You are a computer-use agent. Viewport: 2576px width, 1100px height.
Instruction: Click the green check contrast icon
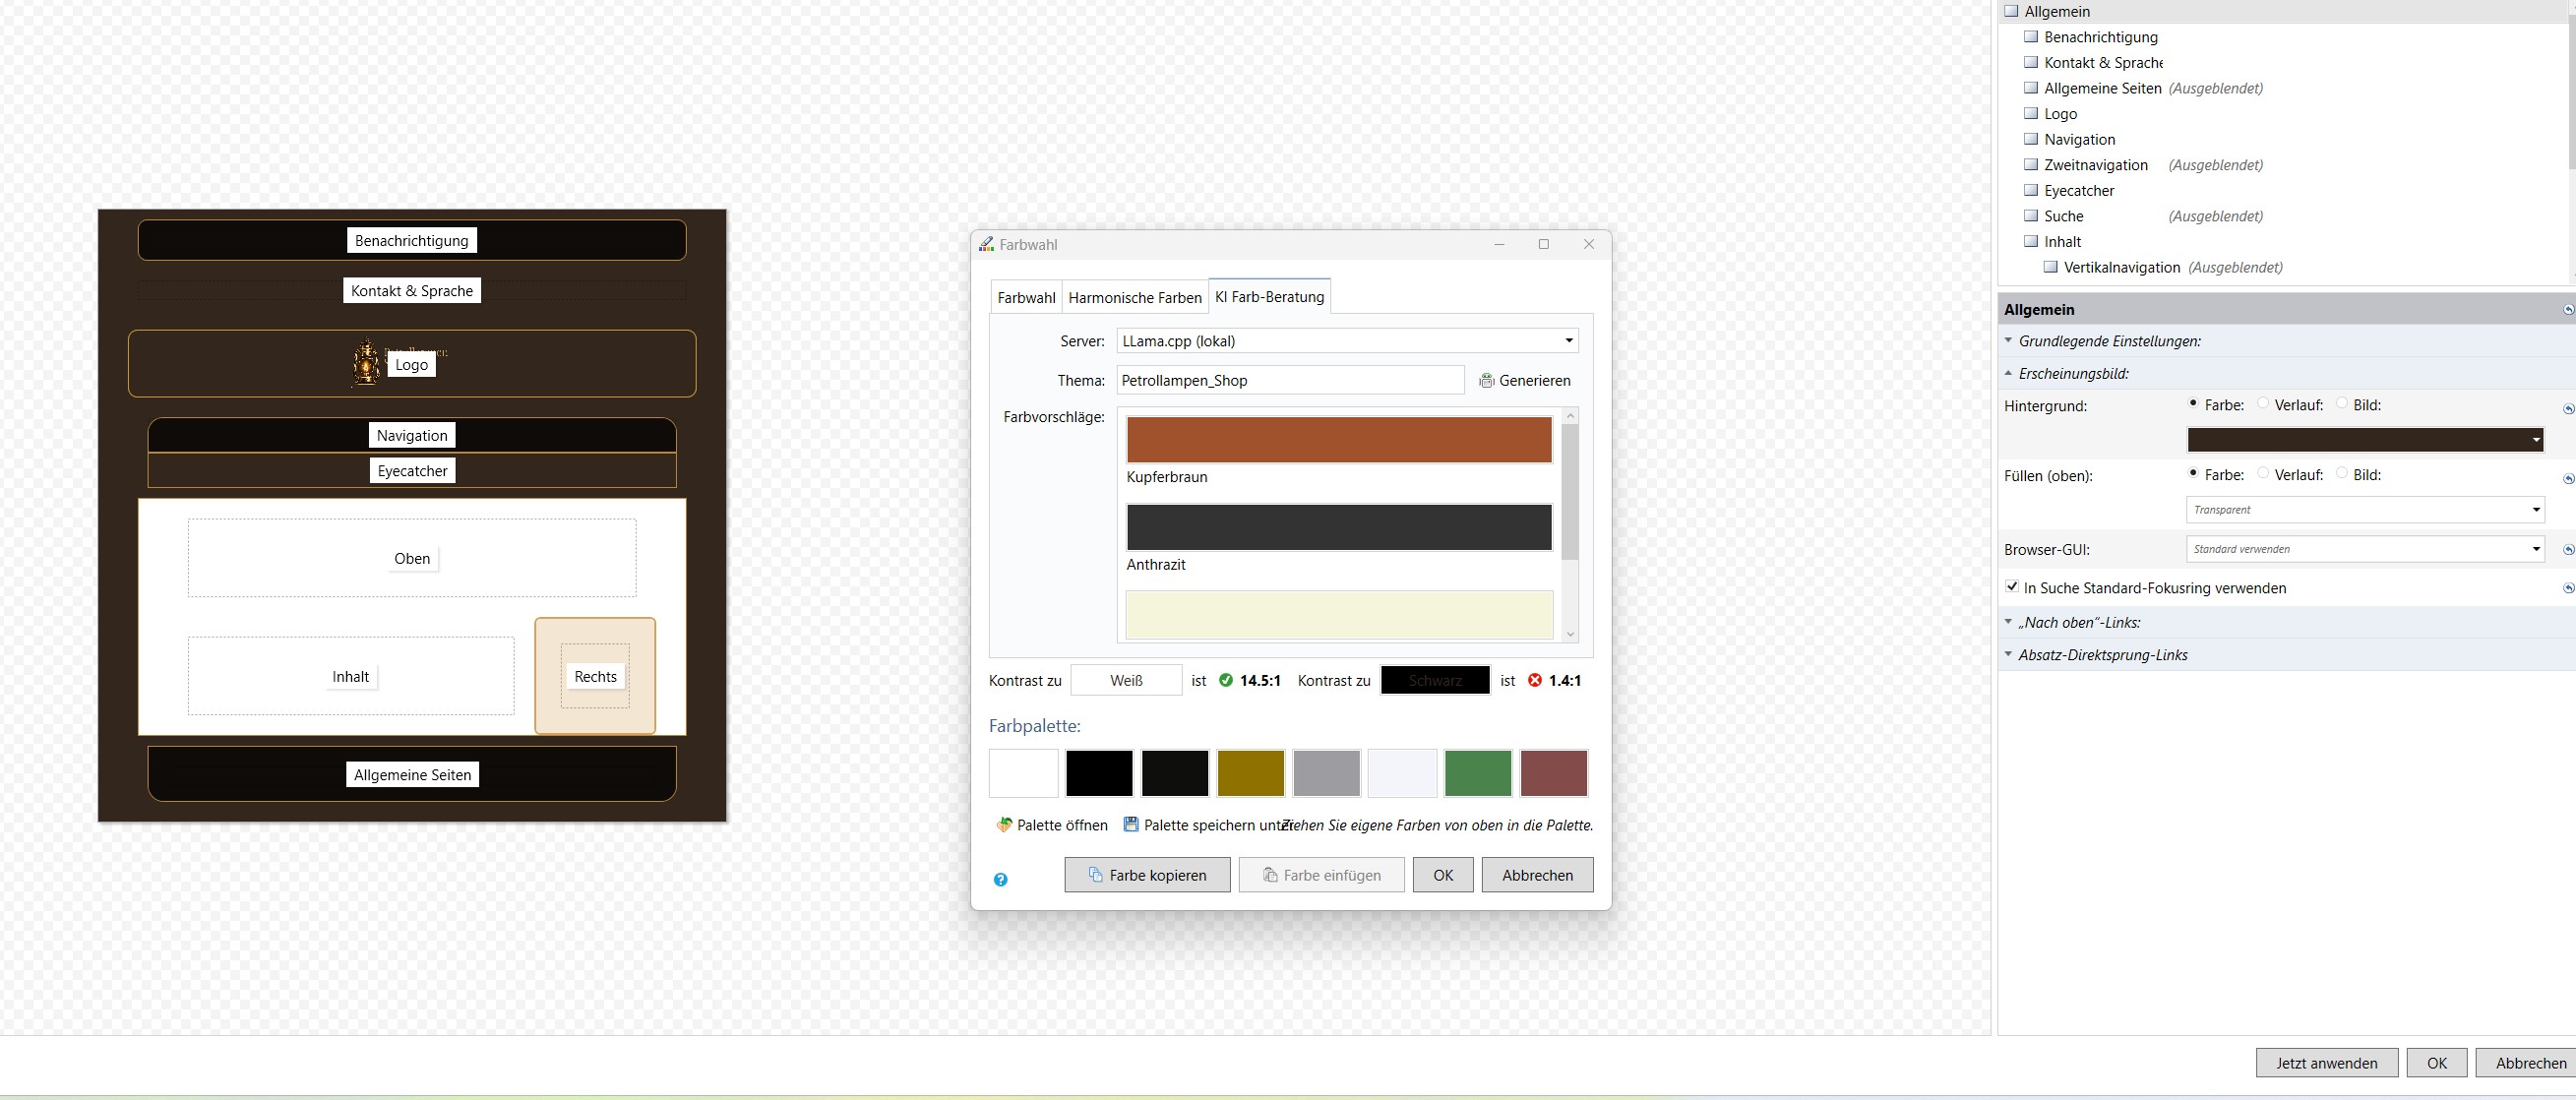coord(1226,680)
